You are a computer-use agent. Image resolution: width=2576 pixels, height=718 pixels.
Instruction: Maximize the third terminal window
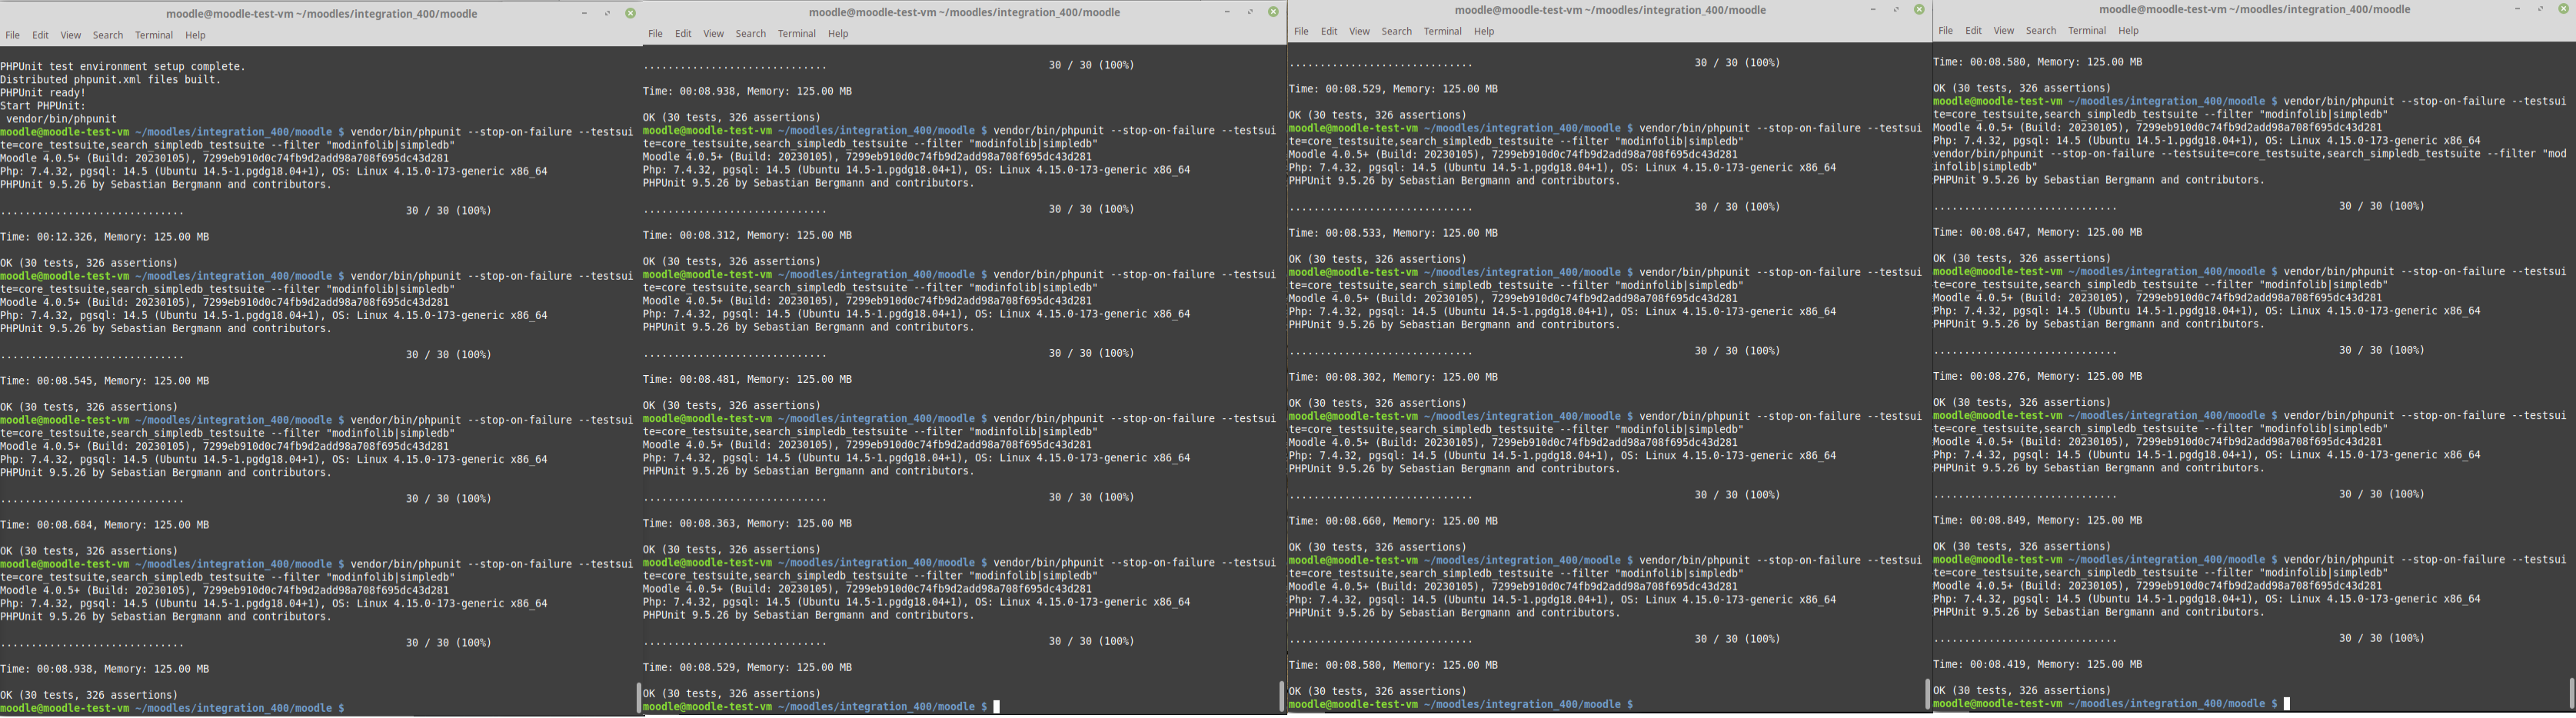pyautogui.click(x=1896, y=10)
